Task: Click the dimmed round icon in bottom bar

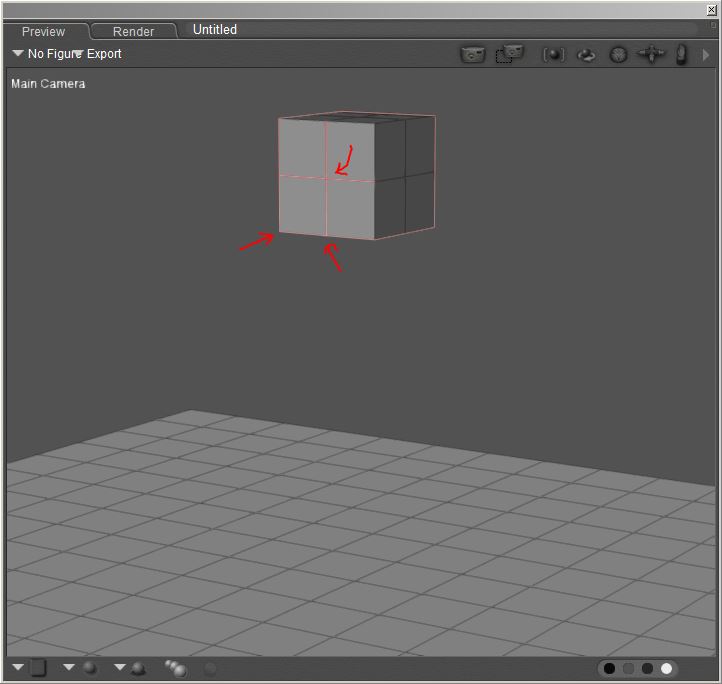Action: tap(210, 668)
